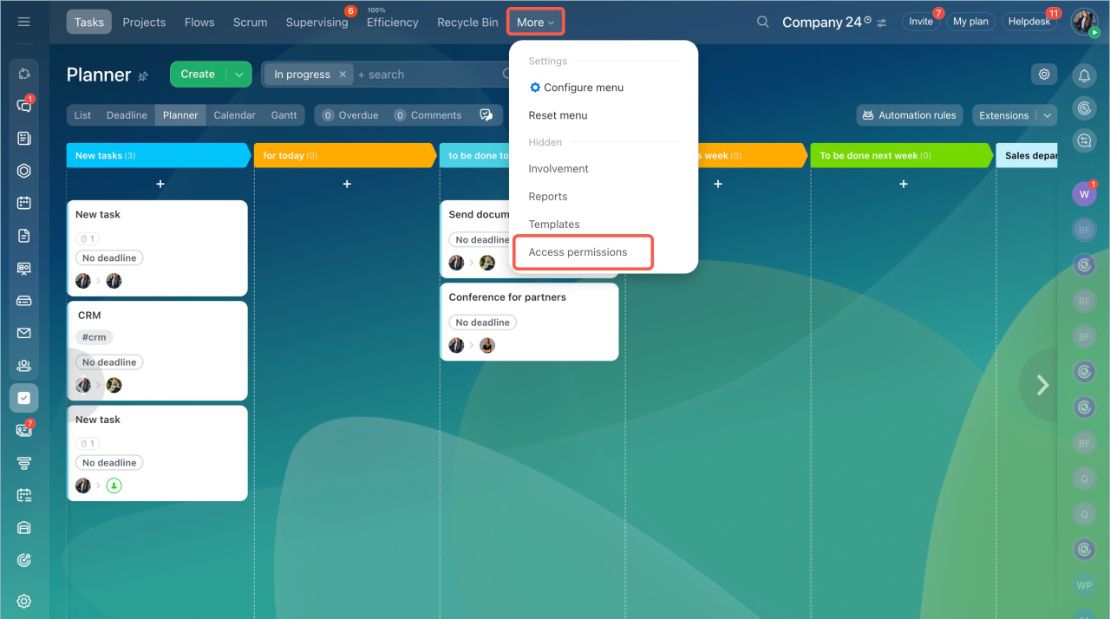Show next columns with right chevron
Viewport: 1110px width, 619px height.
tap(1042, 385)
